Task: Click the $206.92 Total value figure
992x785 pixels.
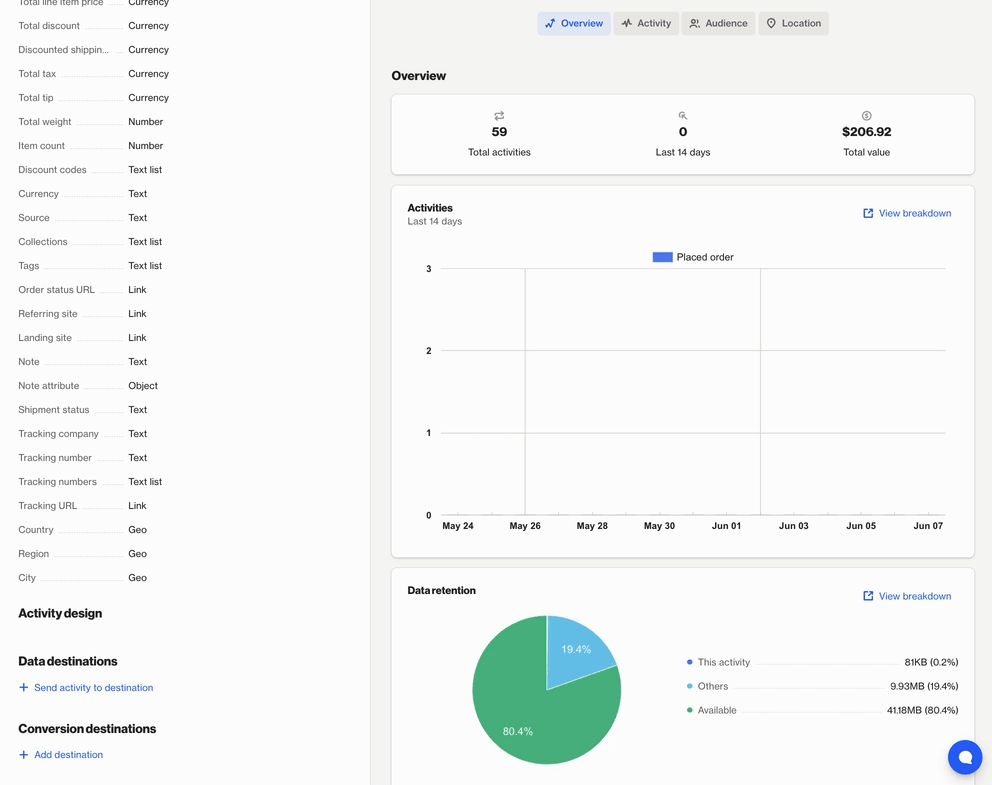Action: coord(867,132)
